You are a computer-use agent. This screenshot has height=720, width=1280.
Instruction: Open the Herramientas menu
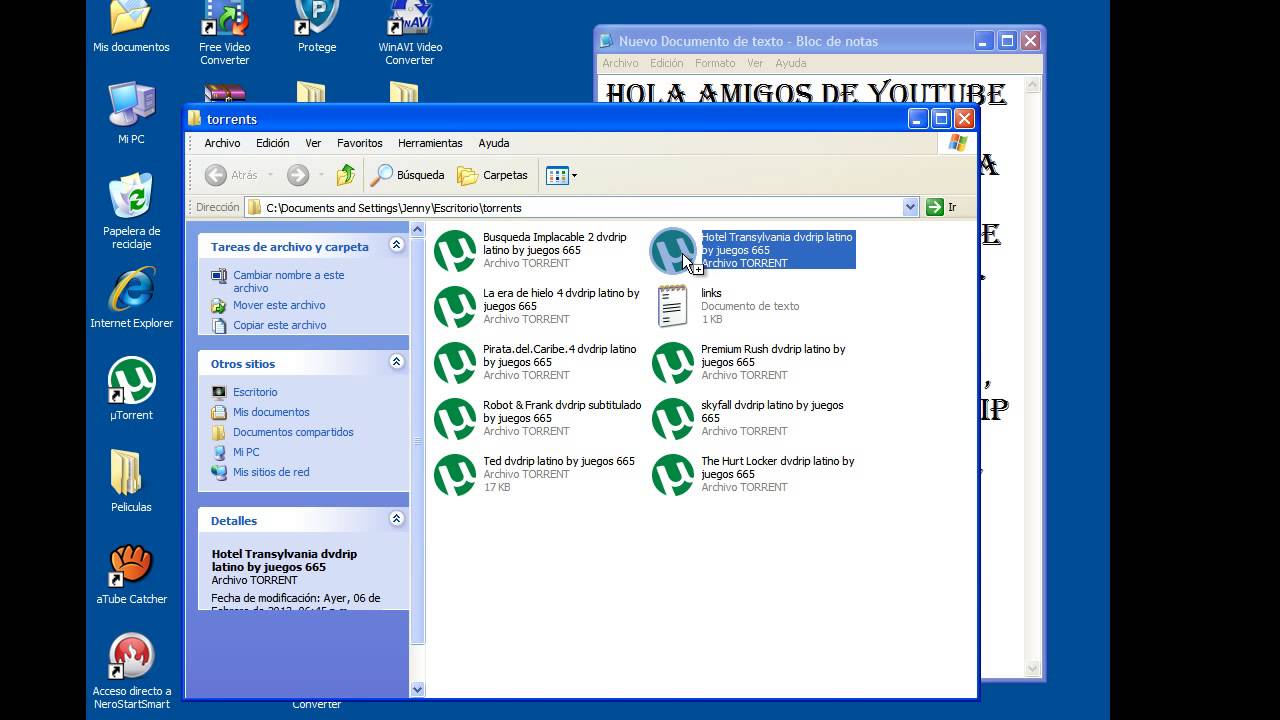430,143
